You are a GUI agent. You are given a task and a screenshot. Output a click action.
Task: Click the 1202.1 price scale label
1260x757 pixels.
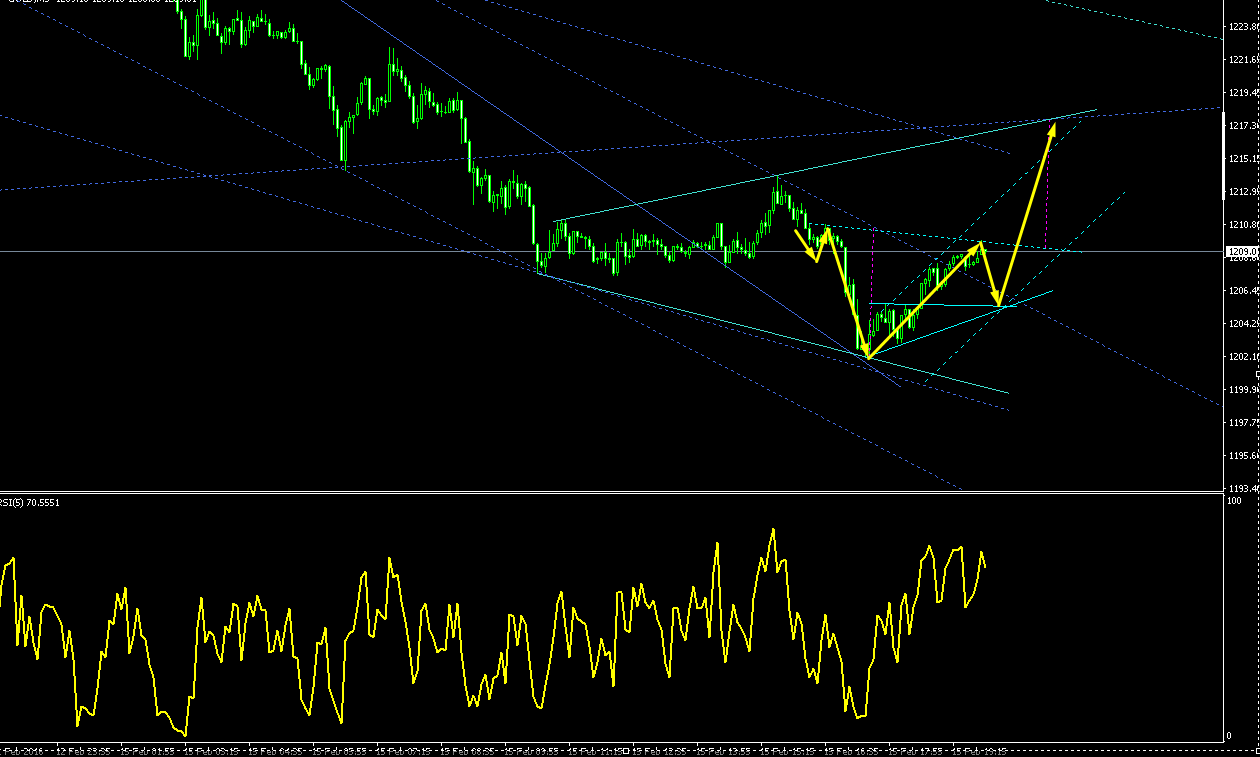tap(1243, 357)
